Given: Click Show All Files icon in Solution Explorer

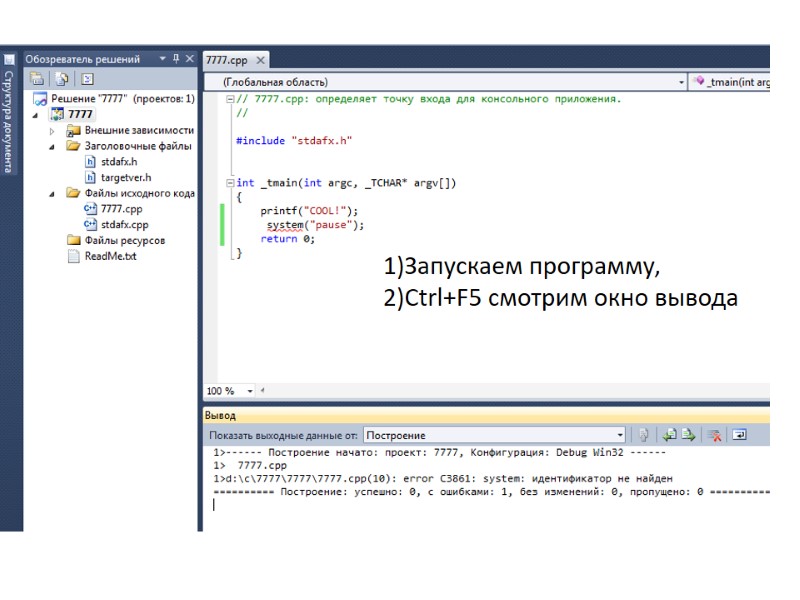Looking at the screenshot, I should (62, 79).
